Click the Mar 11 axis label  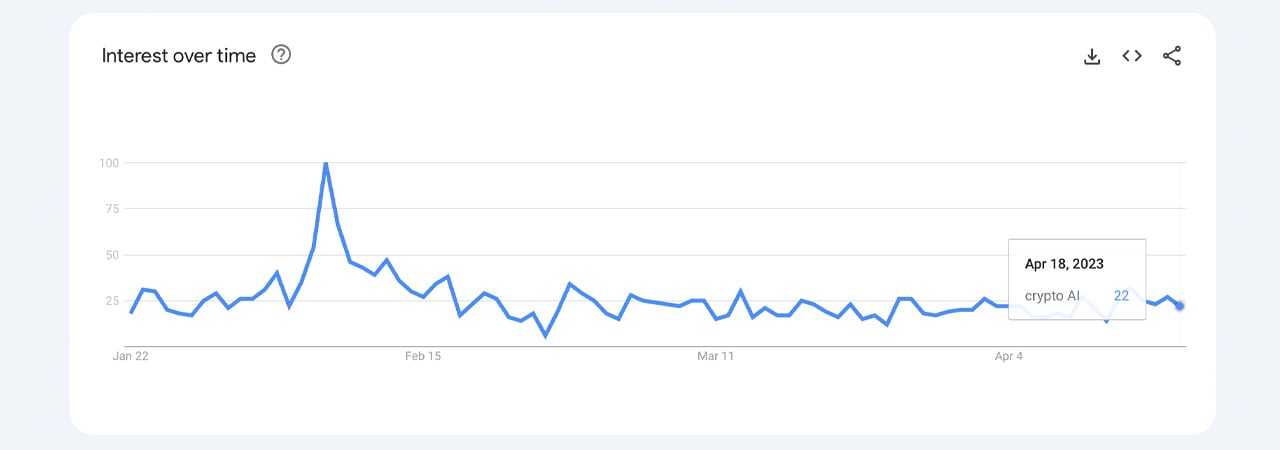point(715,356)
